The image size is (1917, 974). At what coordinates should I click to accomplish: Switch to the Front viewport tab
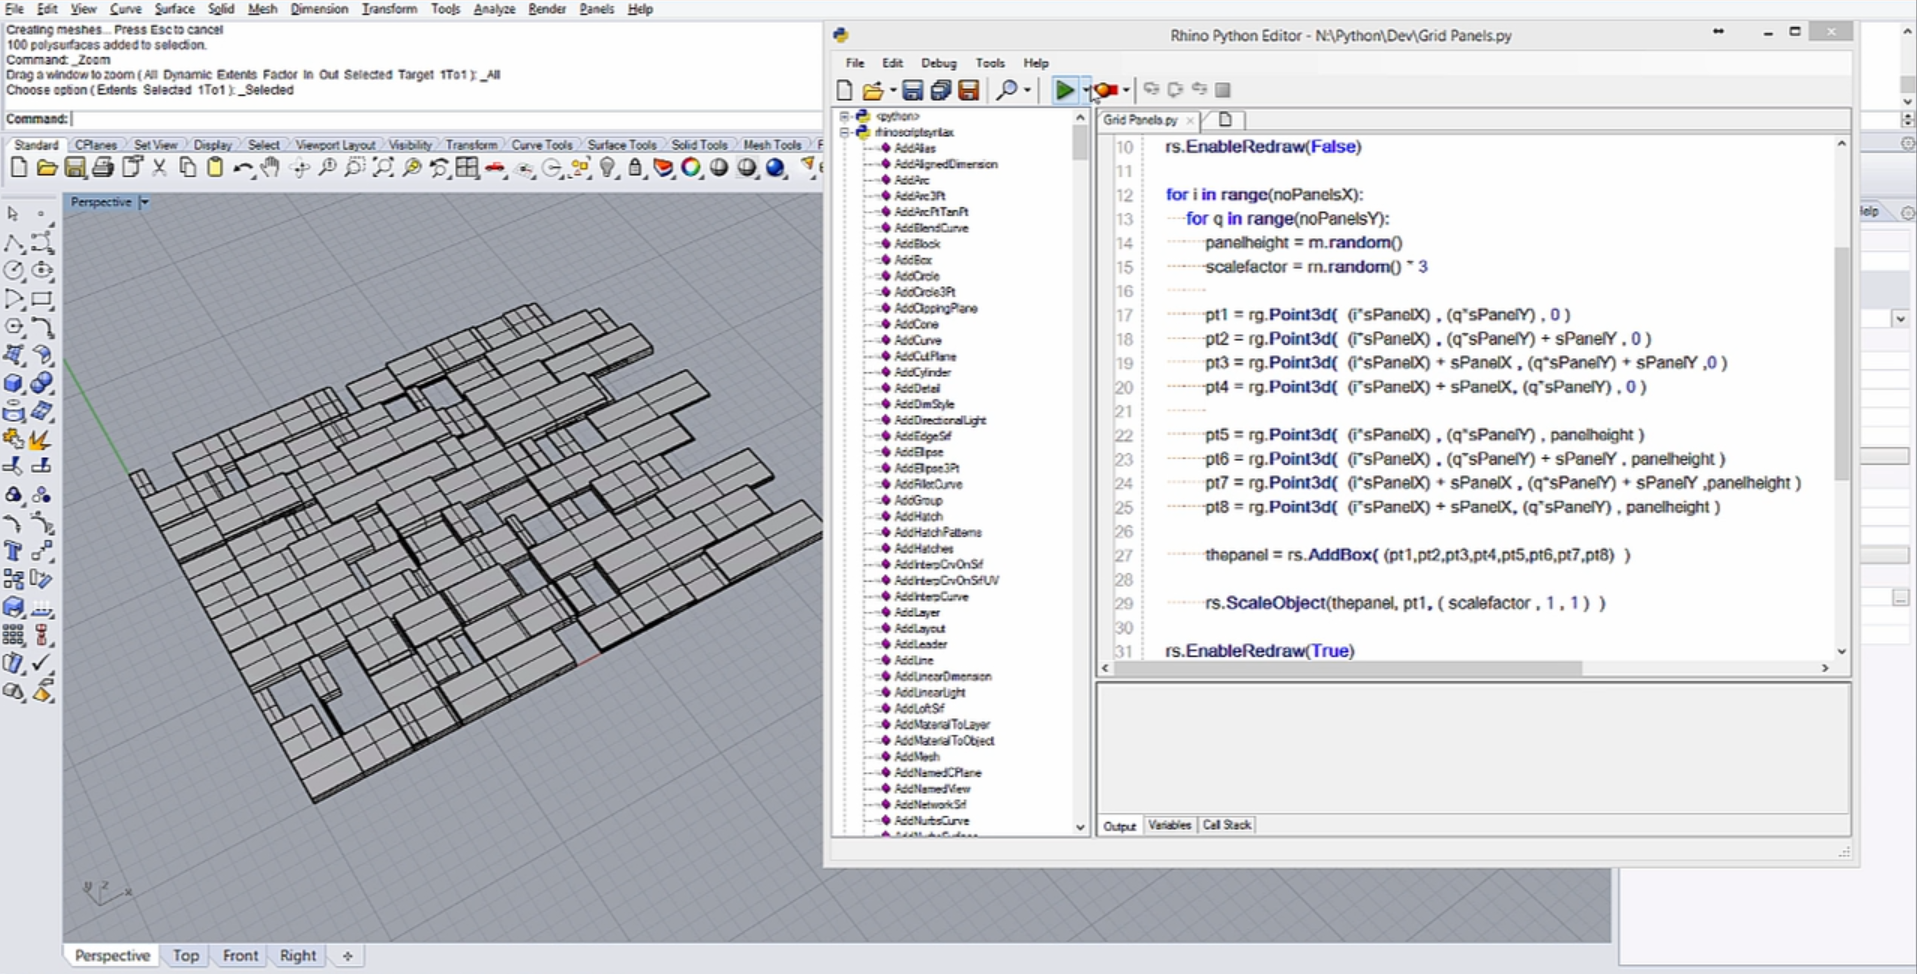coord(240,956)
